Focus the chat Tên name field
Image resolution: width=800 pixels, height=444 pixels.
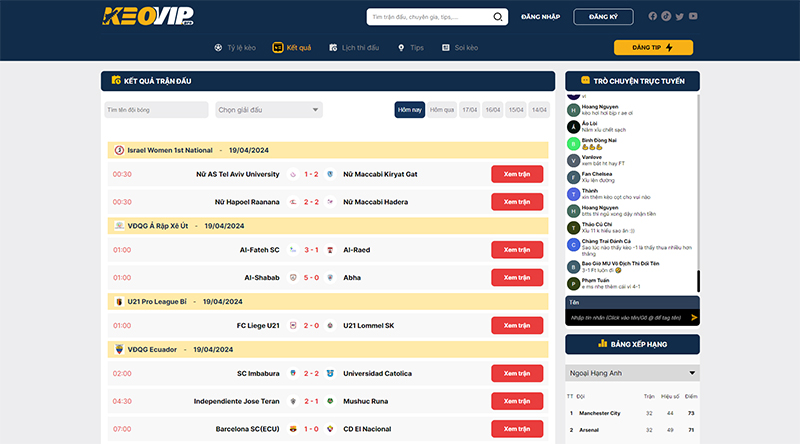pyautogui.click(x=632, y=303)
